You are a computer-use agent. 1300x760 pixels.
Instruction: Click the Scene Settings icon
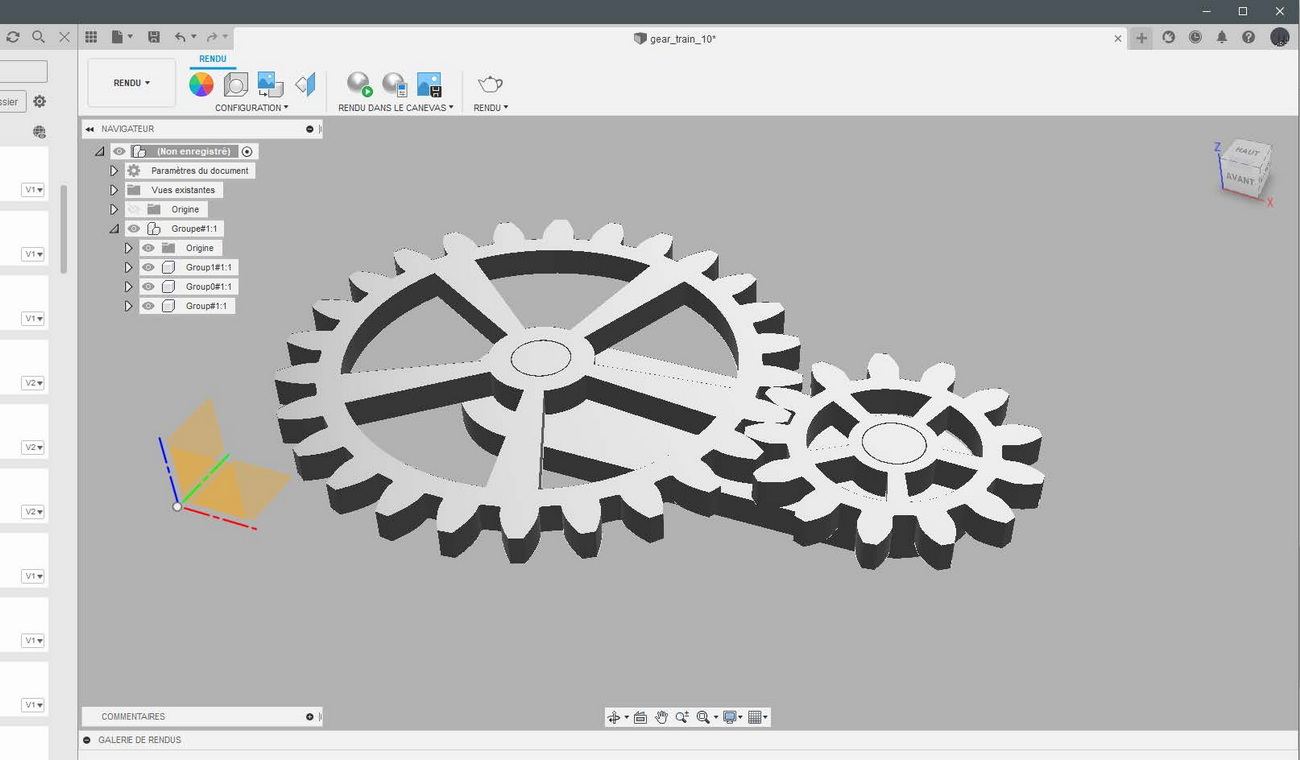(235, 85)
